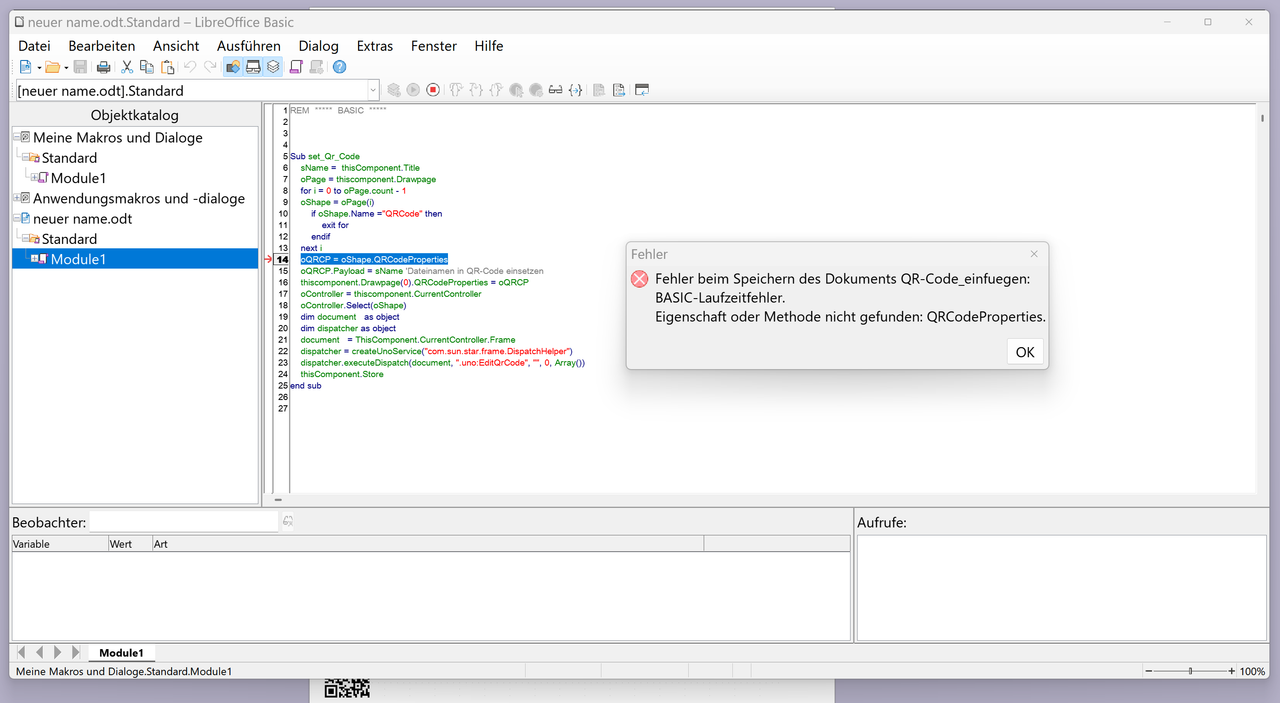
Task: Stop macro execution with the red stop icon
Action: (433, 90)
